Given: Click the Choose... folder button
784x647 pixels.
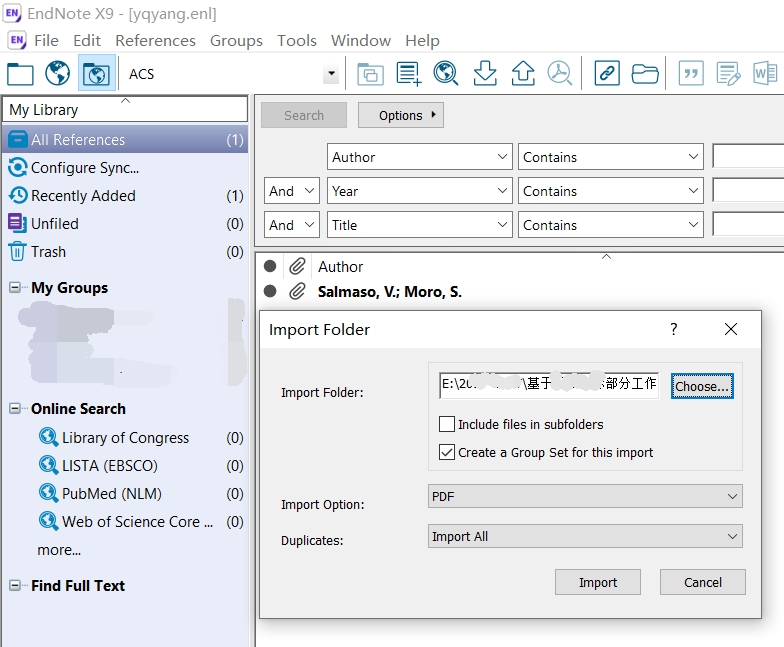Looking at the screenshot, I should (x=702, y=386).
